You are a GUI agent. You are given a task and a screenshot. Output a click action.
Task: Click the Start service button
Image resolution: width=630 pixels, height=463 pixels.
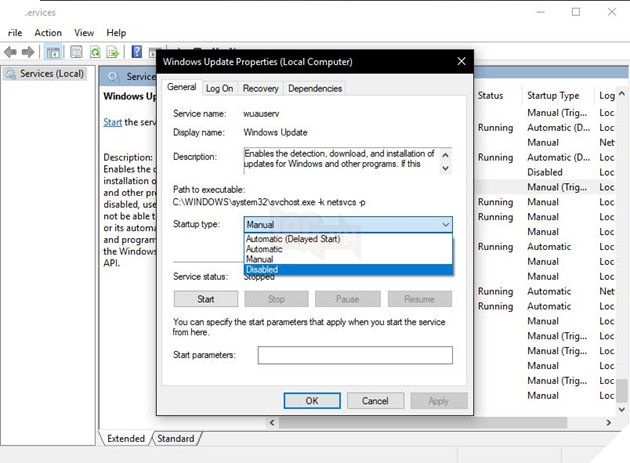pos(206,299)
